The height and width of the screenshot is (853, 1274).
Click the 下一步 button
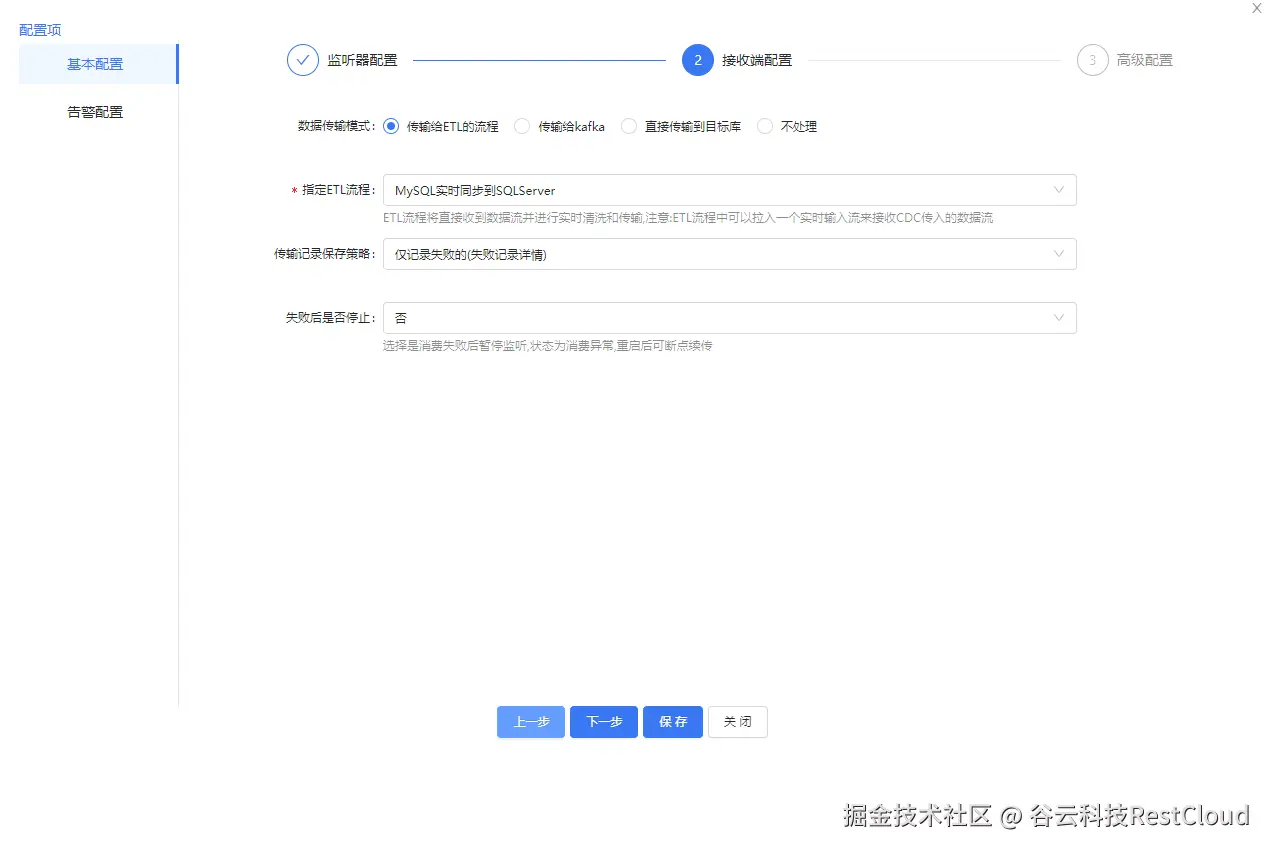click(604, 722)
